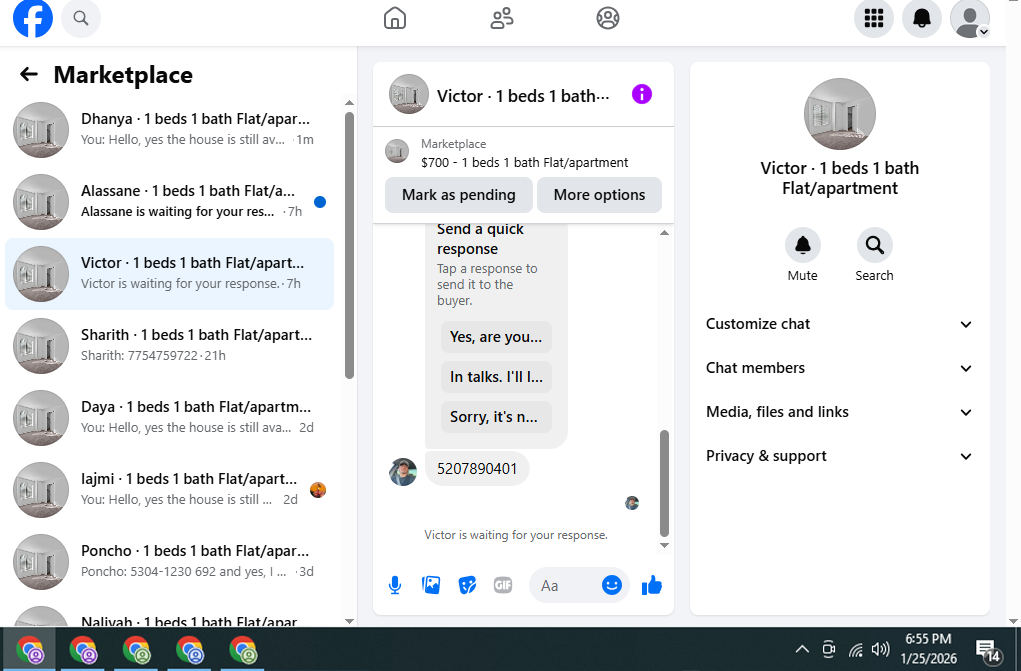Open Poncho's conversation
The image size is (1021, 671).
[x=169, y=562]
